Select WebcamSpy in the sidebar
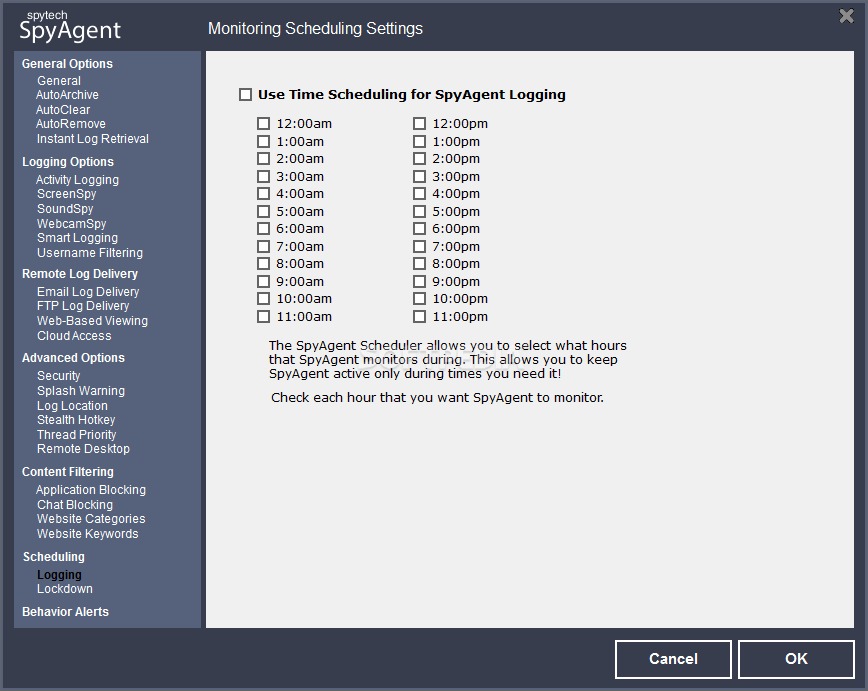Viewport: 868px width, 691px height. [71, 224]
